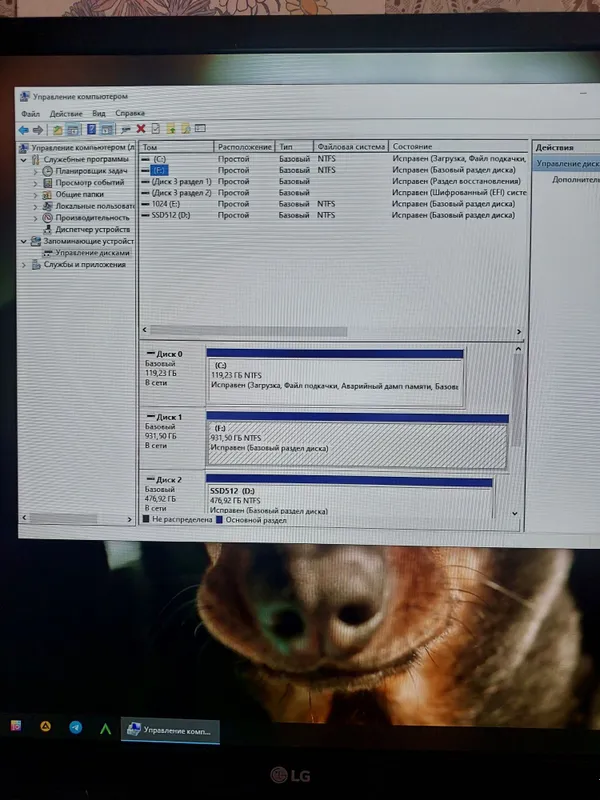
Task: Click the orange triangle icon on taskbar
Action: [x=45, y=726]
